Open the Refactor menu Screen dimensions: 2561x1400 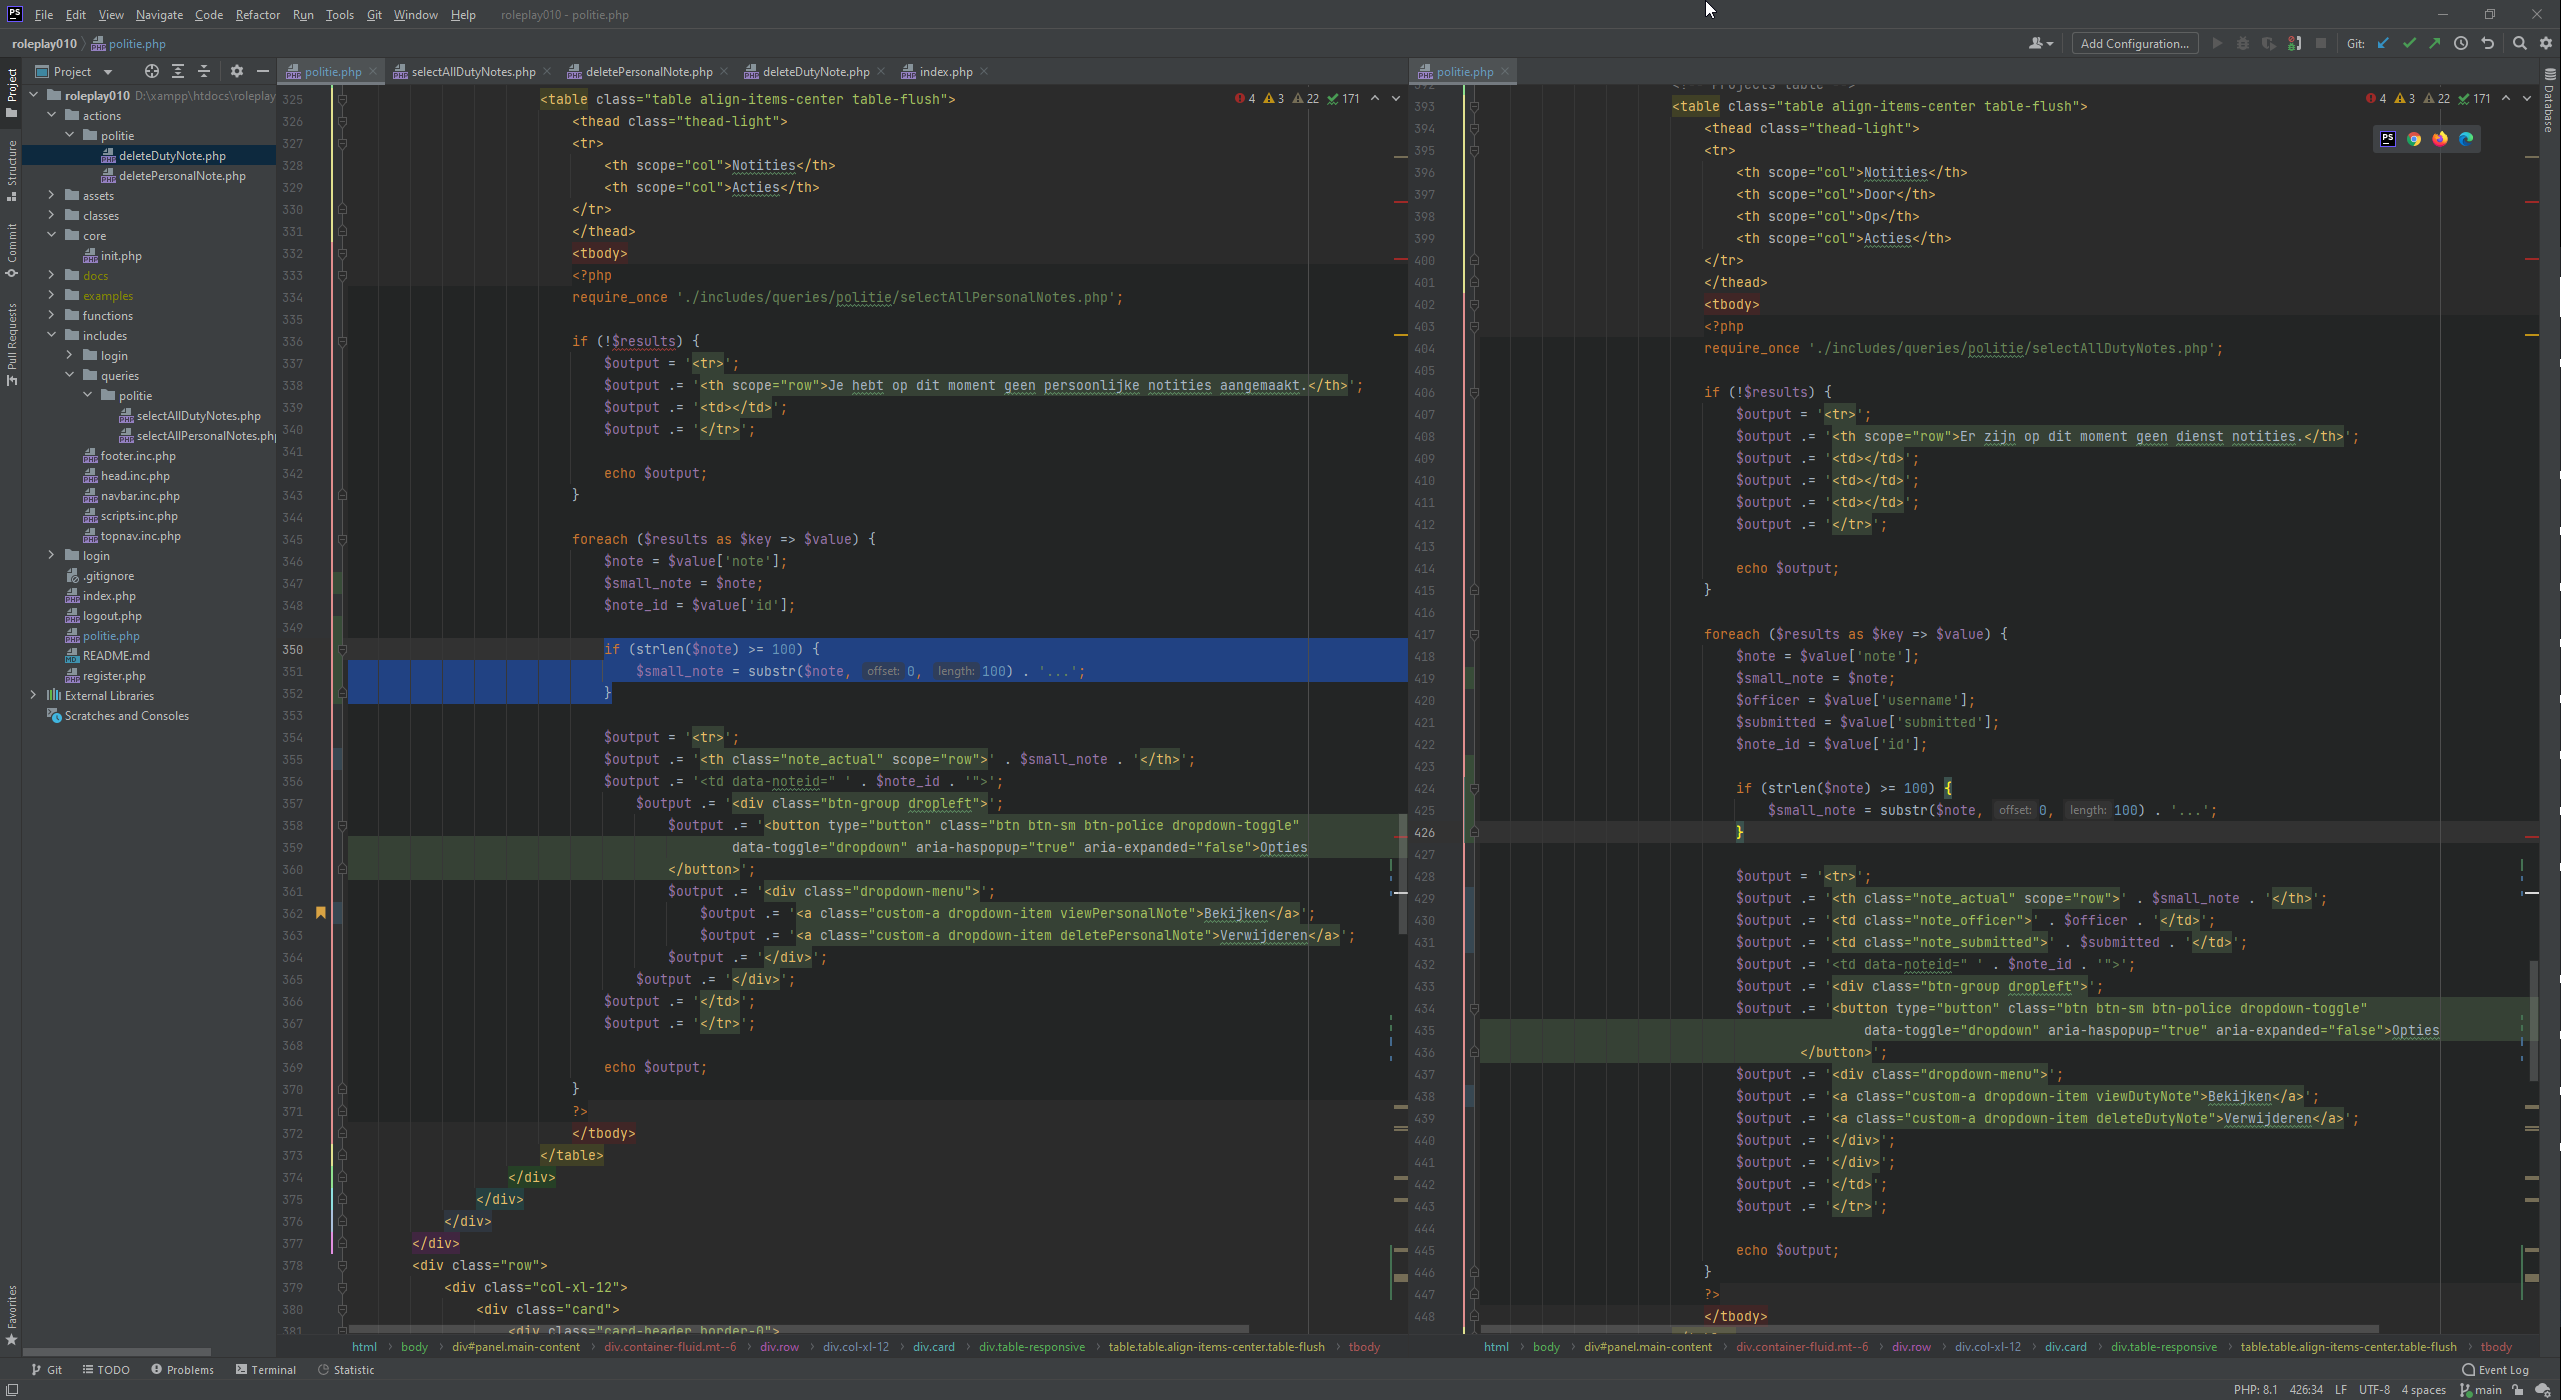[257, 14]
